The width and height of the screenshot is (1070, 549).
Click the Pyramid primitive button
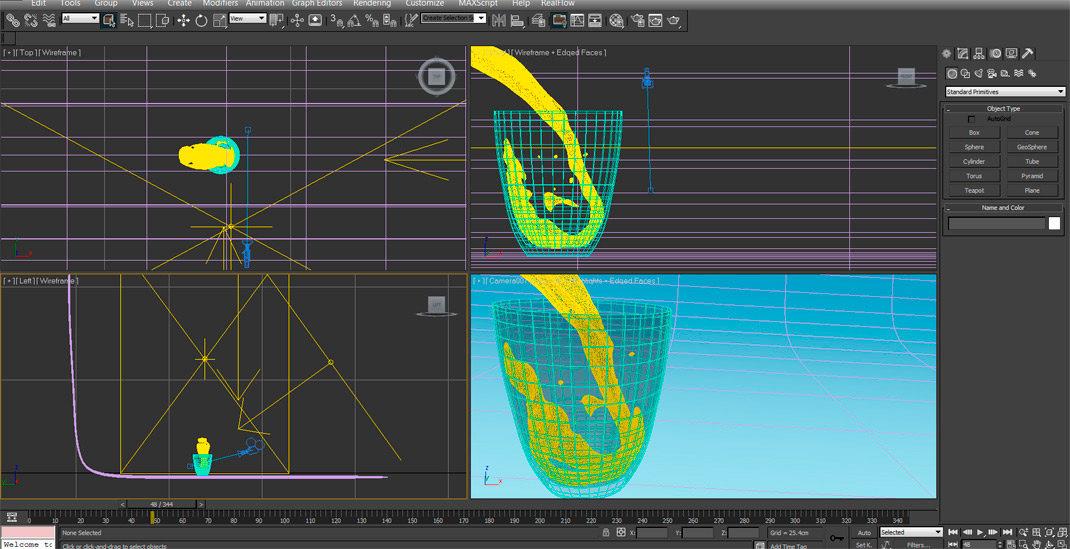coord(1032,176)
